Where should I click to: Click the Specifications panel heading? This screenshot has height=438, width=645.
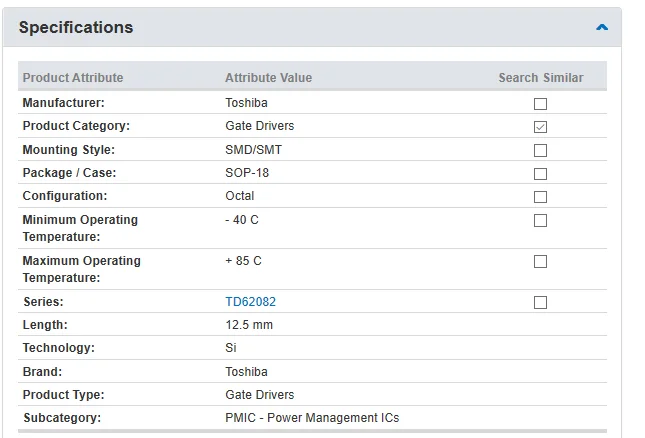tap(76, 27)
